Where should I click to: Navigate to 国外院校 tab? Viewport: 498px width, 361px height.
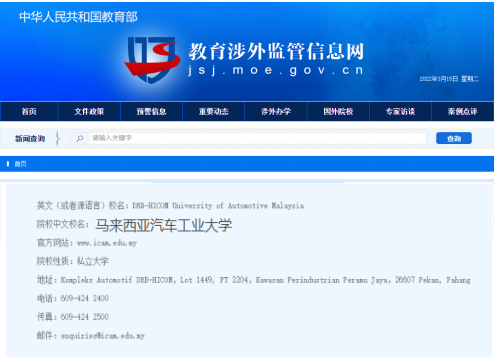[x=338, y=111]
